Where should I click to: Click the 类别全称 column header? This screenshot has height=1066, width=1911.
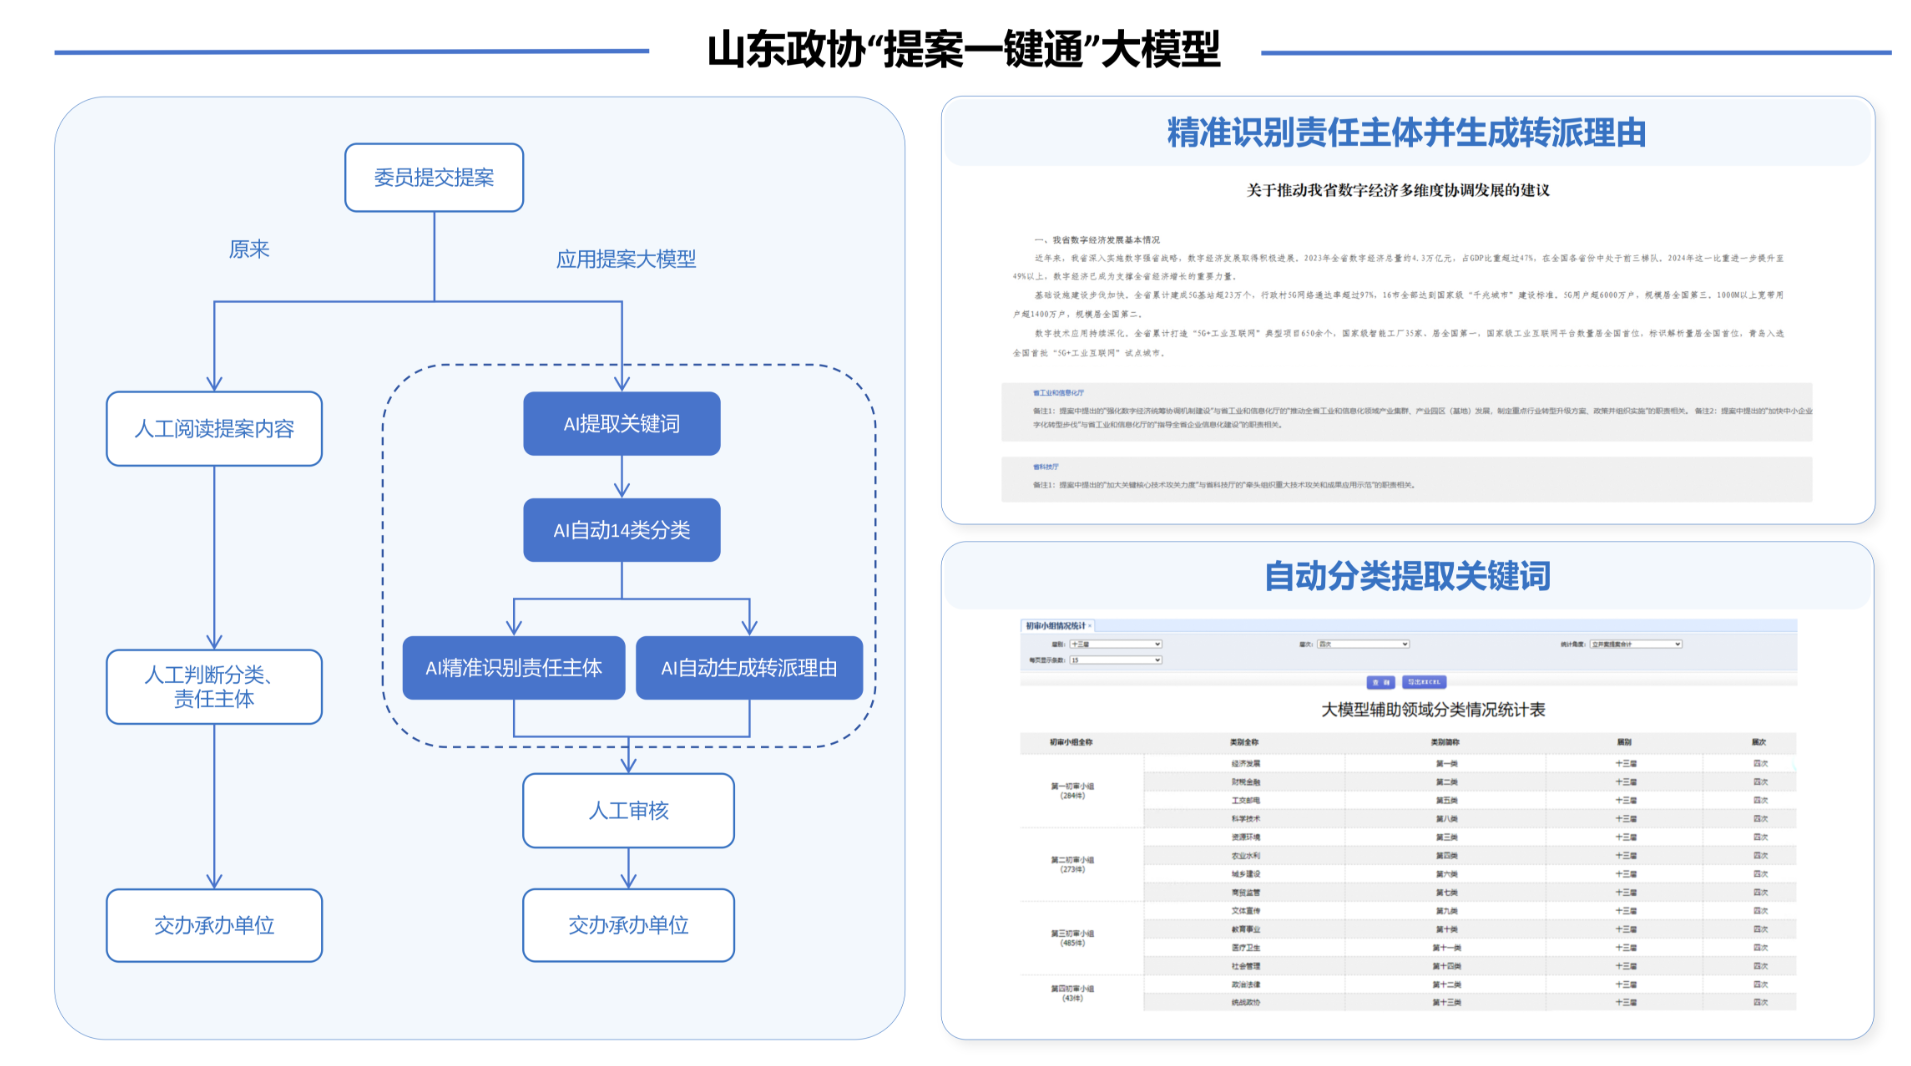click(x=1244, y=742)
